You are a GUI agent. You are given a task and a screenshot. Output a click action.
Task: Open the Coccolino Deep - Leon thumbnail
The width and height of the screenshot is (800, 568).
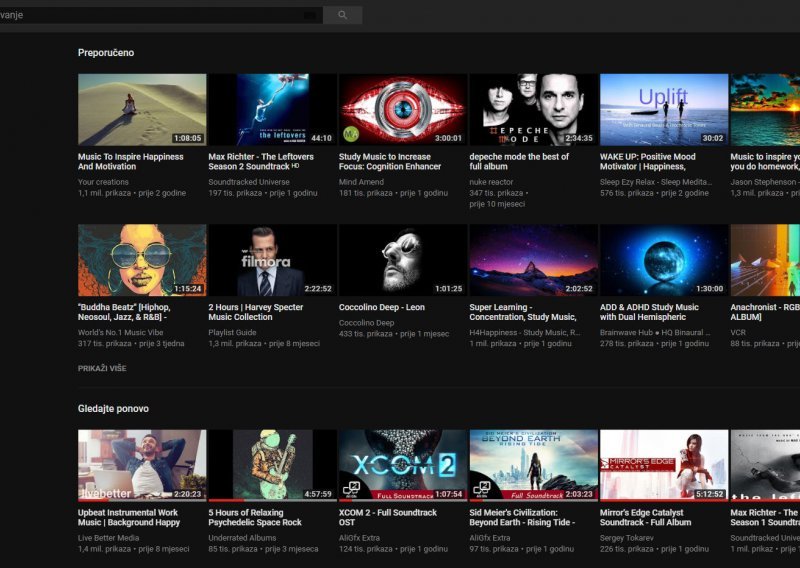coord(402,260)
